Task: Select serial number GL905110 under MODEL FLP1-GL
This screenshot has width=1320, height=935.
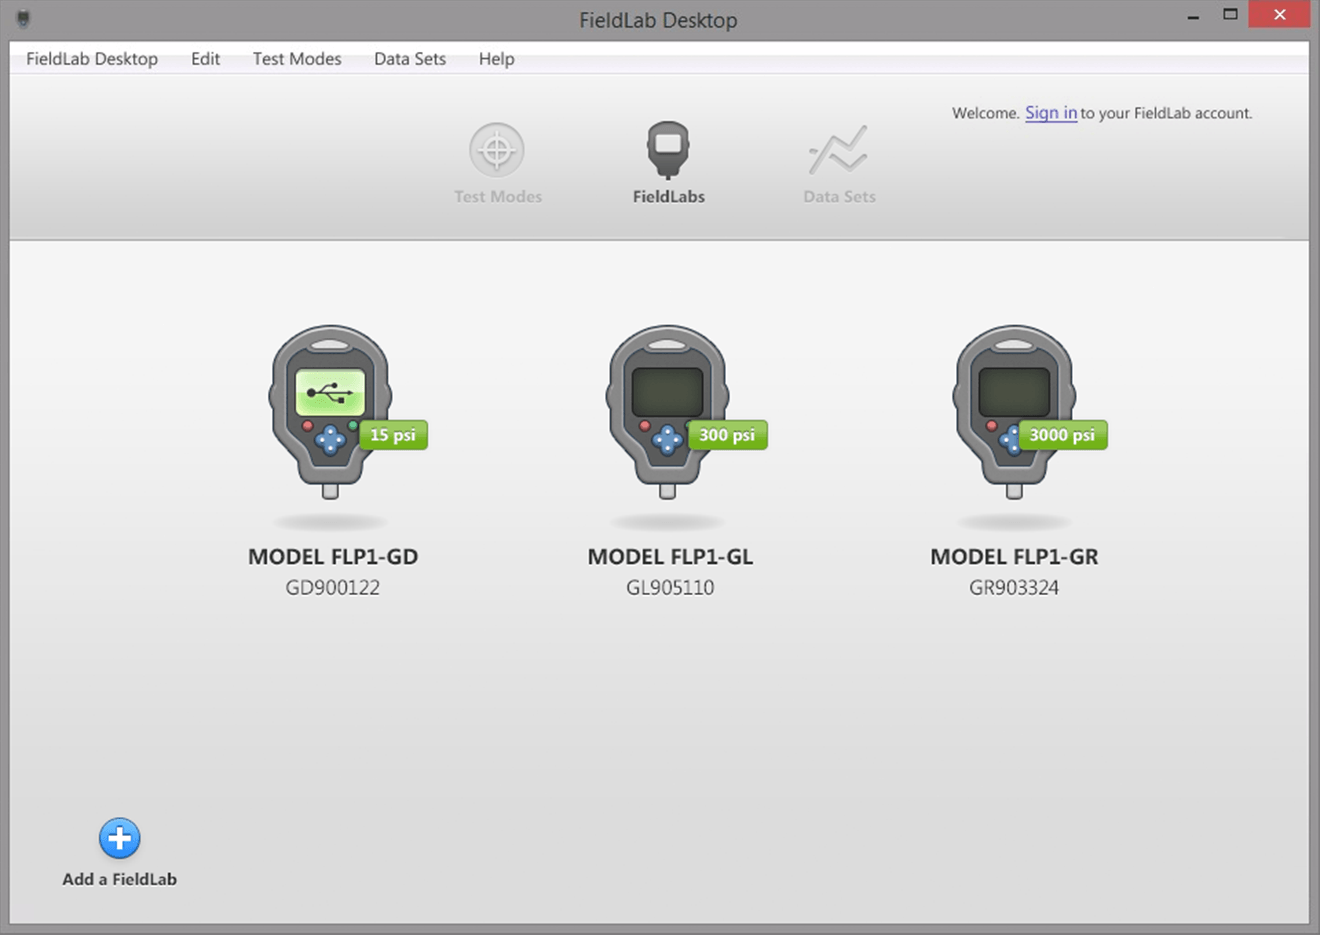Action: (x=670, y=588)
